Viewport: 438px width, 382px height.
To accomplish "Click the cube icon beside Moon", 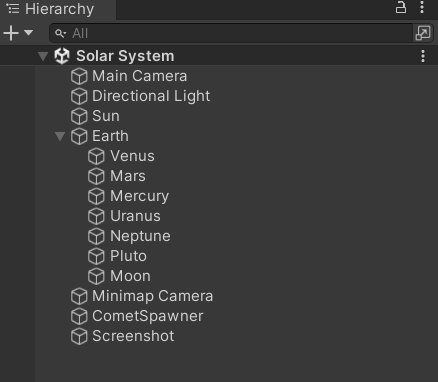I will pyautogui.click(x=96, y=276).
